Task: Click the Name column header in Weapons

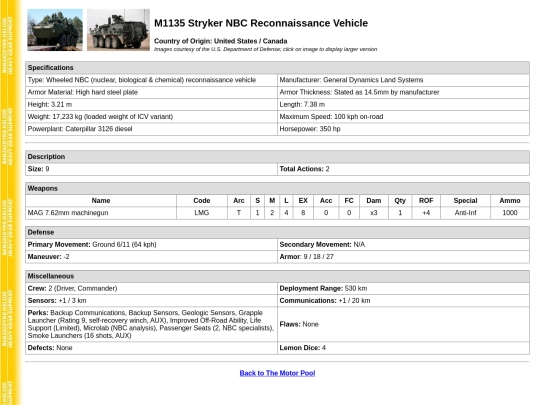Action: click(x=101, y=201)
